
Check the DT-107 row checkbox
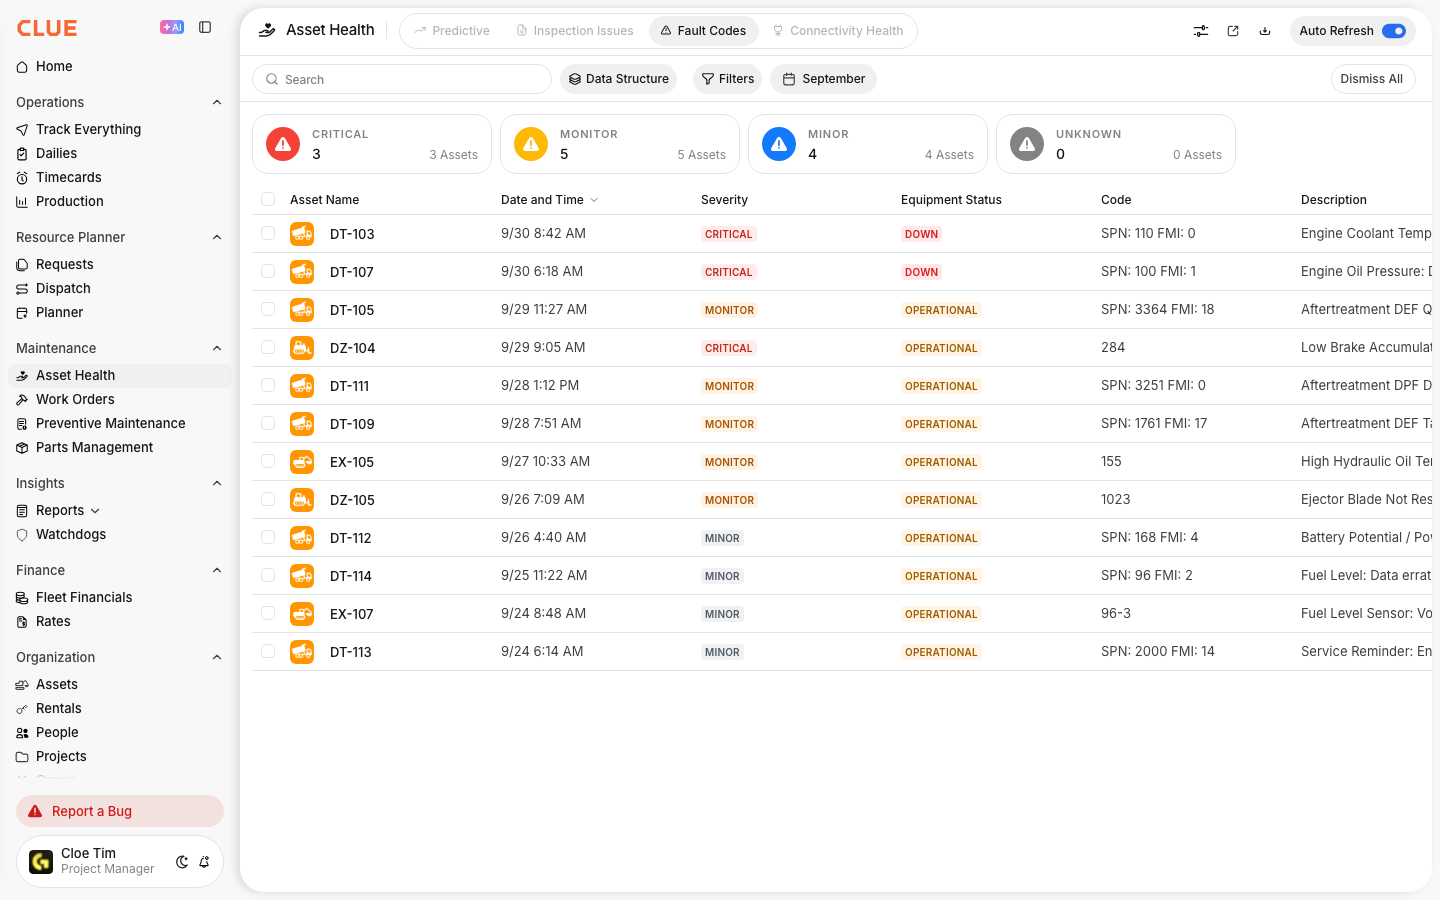click(x=268, y=271)
